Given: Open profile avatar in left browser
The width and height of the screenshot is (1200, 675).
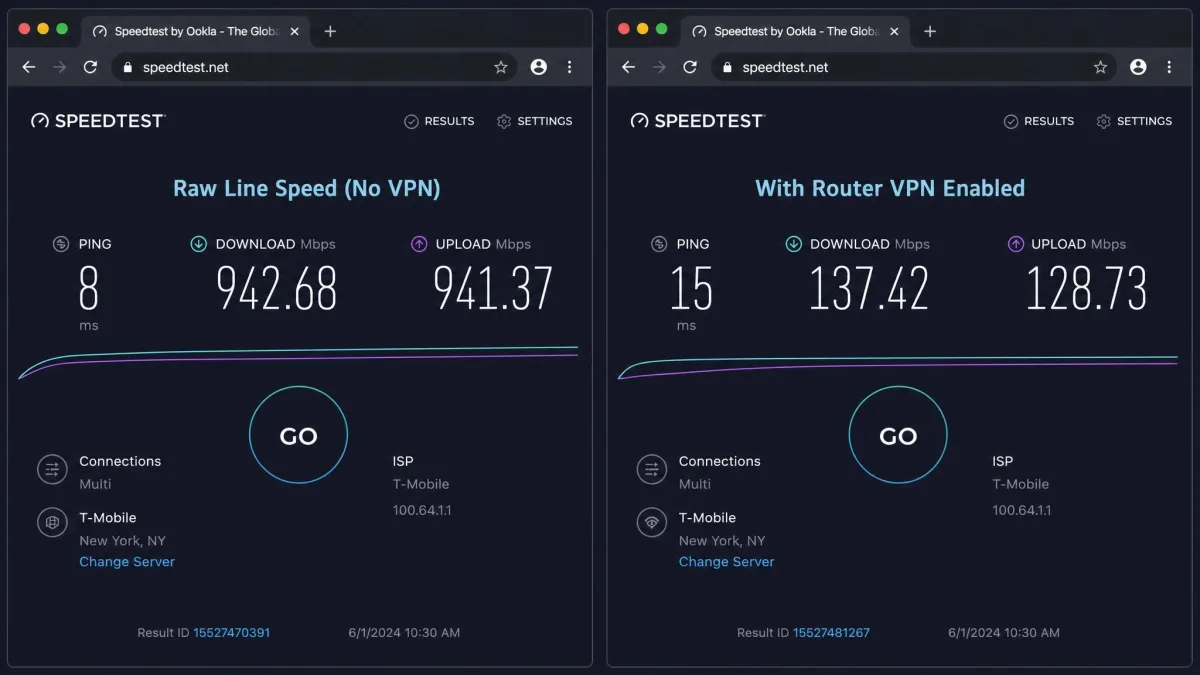Looking at the screenshot, I should point(539,67).
